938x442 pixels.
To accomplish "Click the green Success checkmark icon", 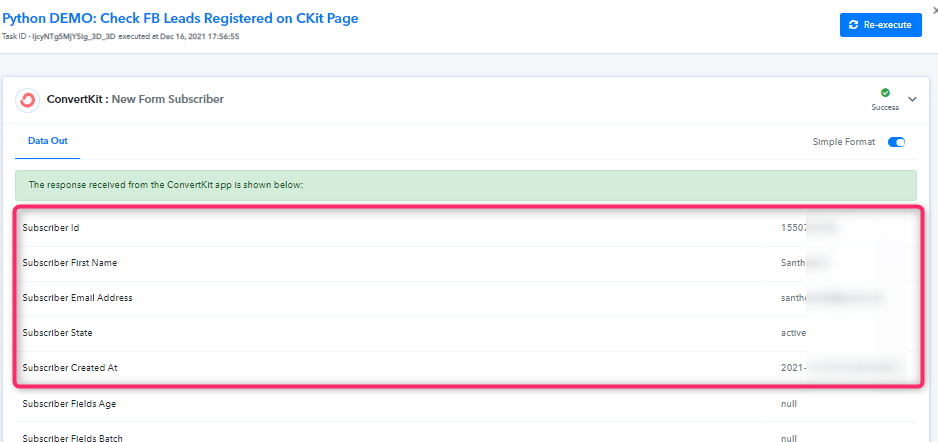I will click(885, 93).
